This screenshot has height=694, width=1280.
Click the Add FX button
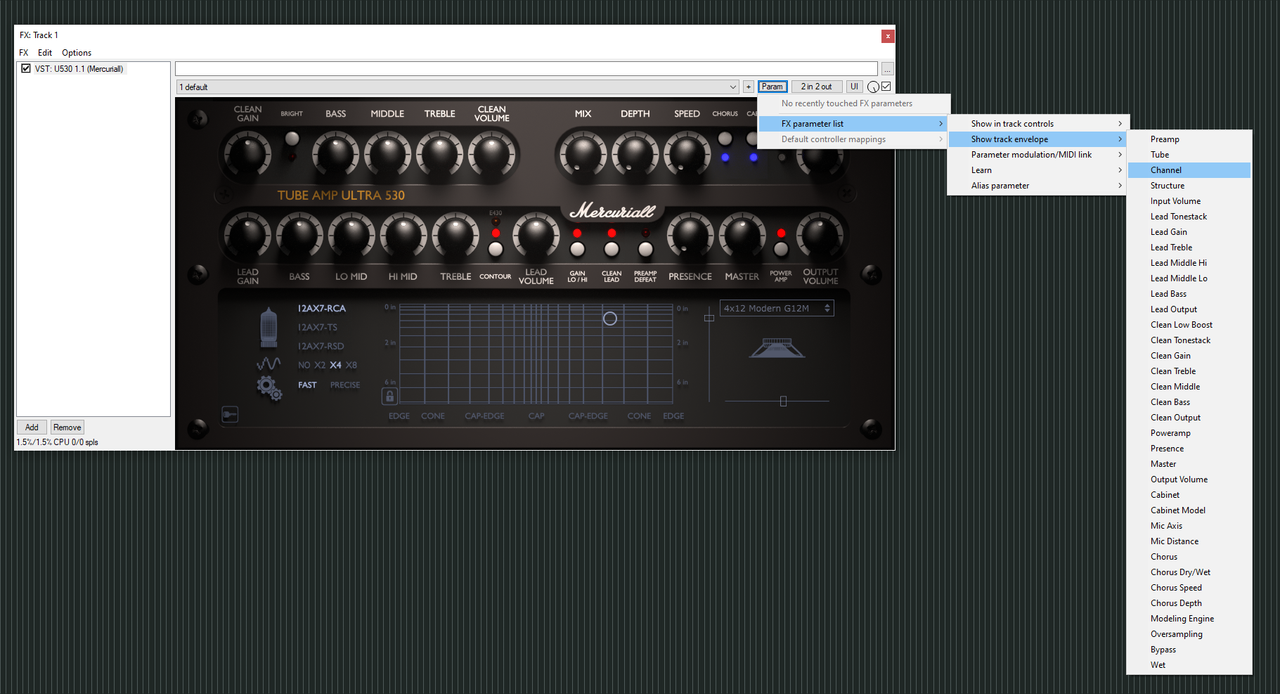coord(32,427)
